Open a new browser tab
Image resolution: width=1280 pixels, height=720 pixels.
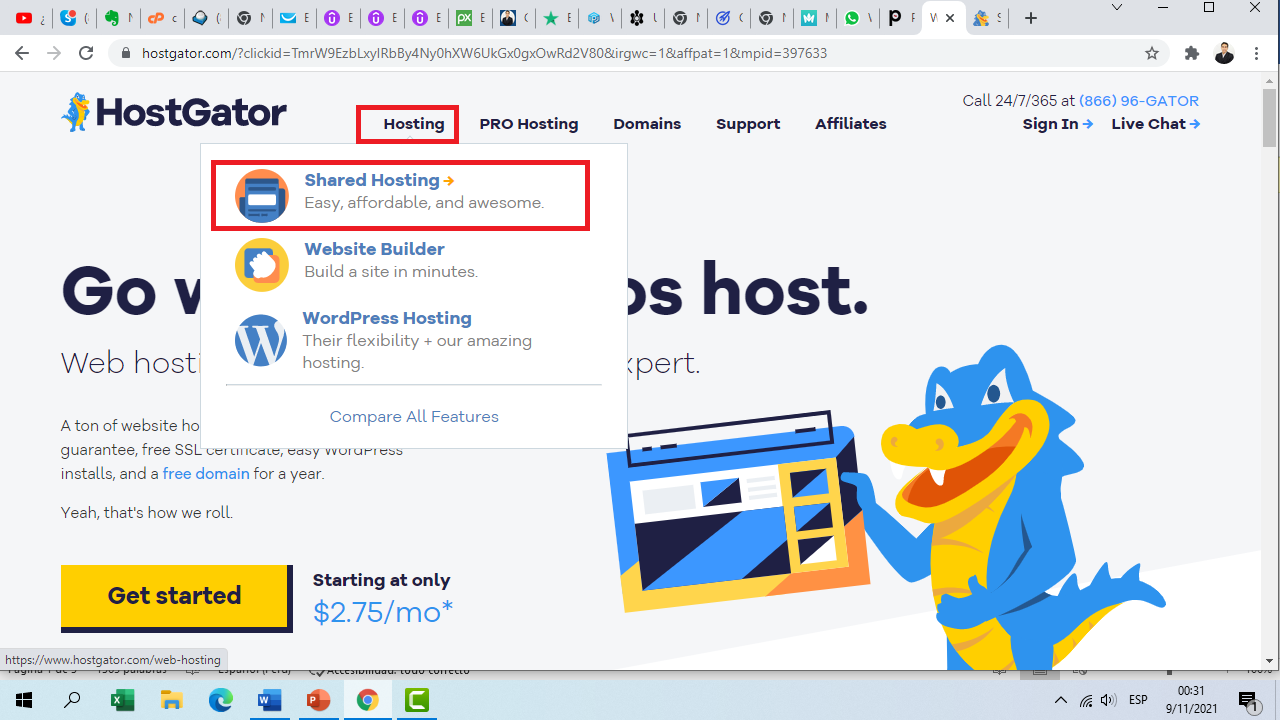[x=1031, y=18]
